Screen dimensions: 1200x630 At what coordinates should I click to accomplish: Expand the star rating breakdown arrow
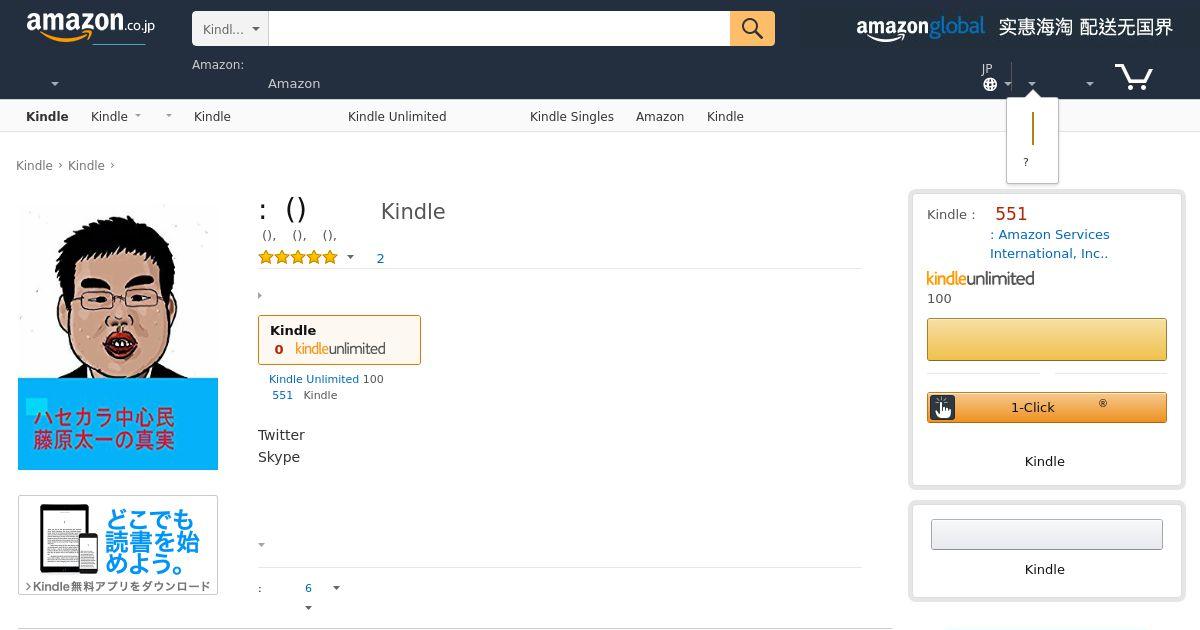point(350,258)
